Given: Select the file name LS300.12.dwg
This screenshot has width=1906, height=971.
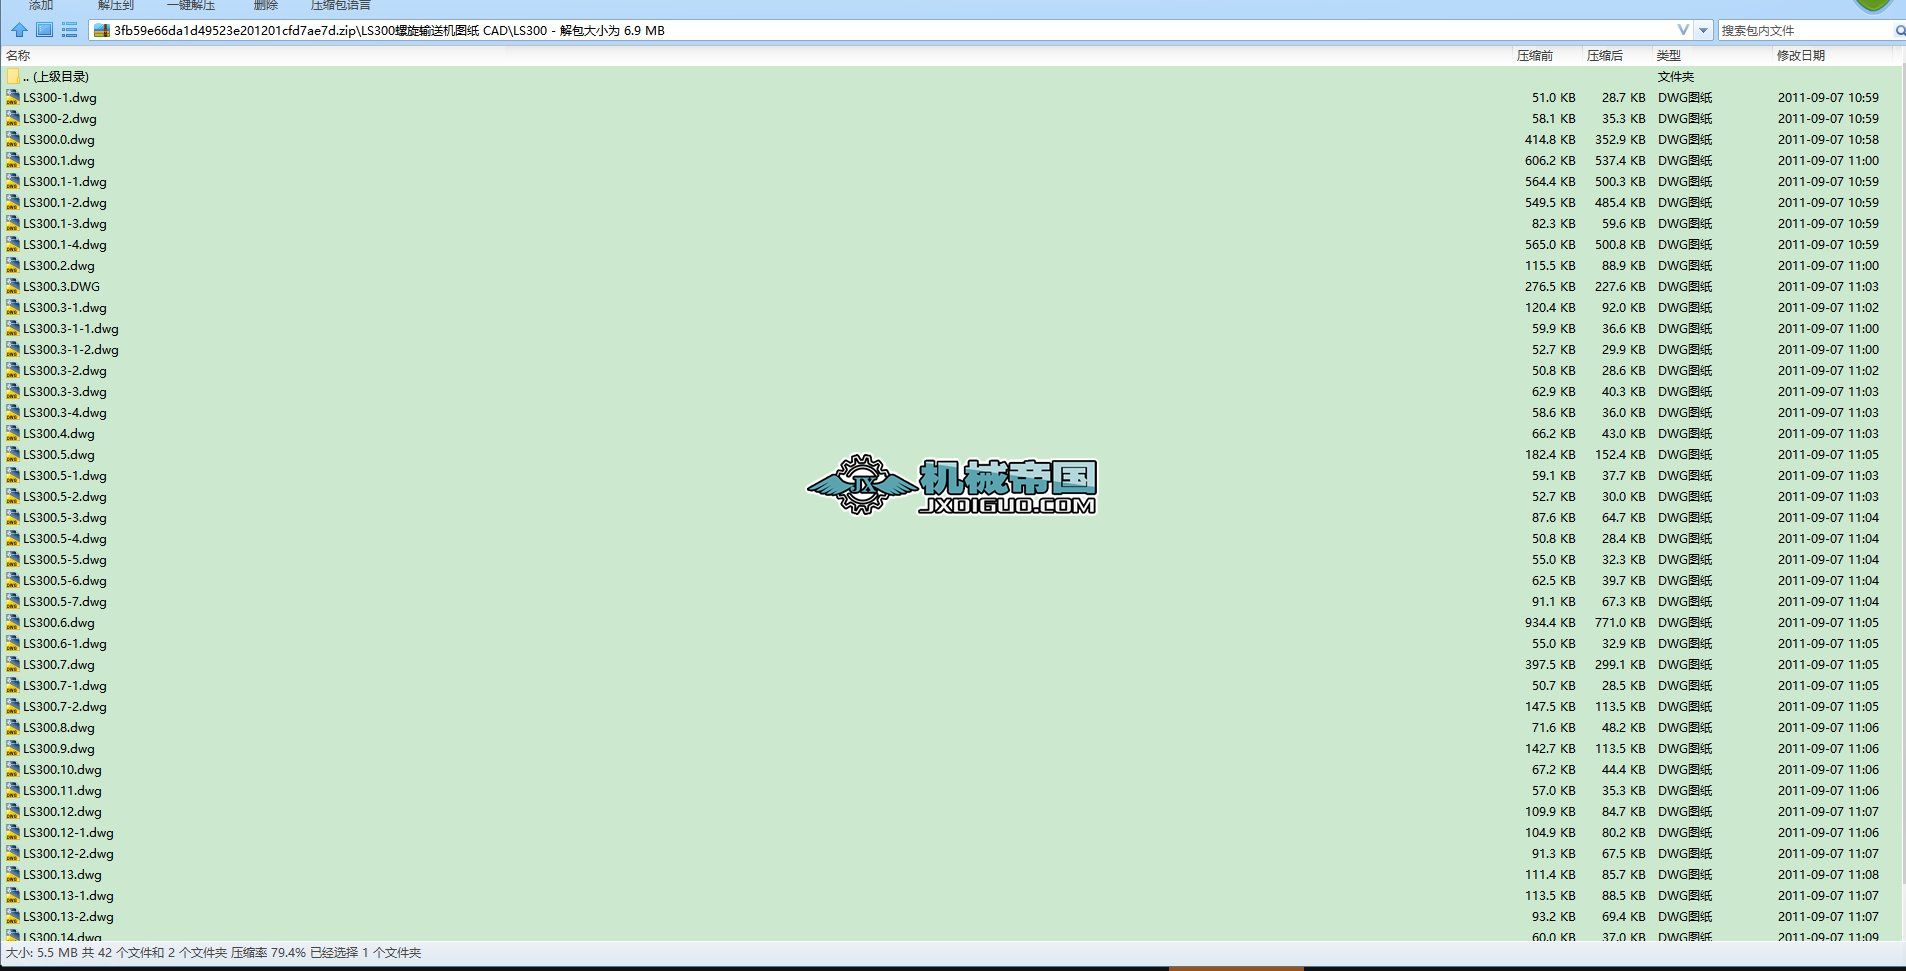Looking at the screenshot, I should tap(63, 812).
